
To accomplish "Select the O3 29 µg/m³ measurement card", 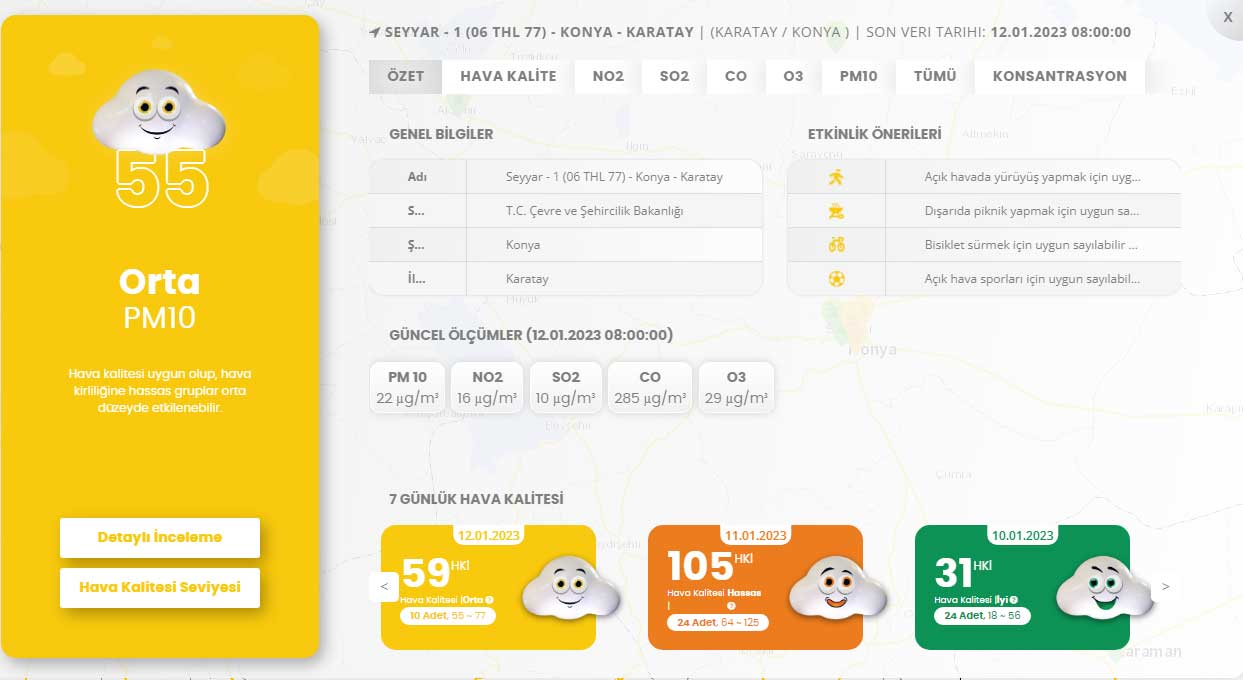I will point(736,388).
